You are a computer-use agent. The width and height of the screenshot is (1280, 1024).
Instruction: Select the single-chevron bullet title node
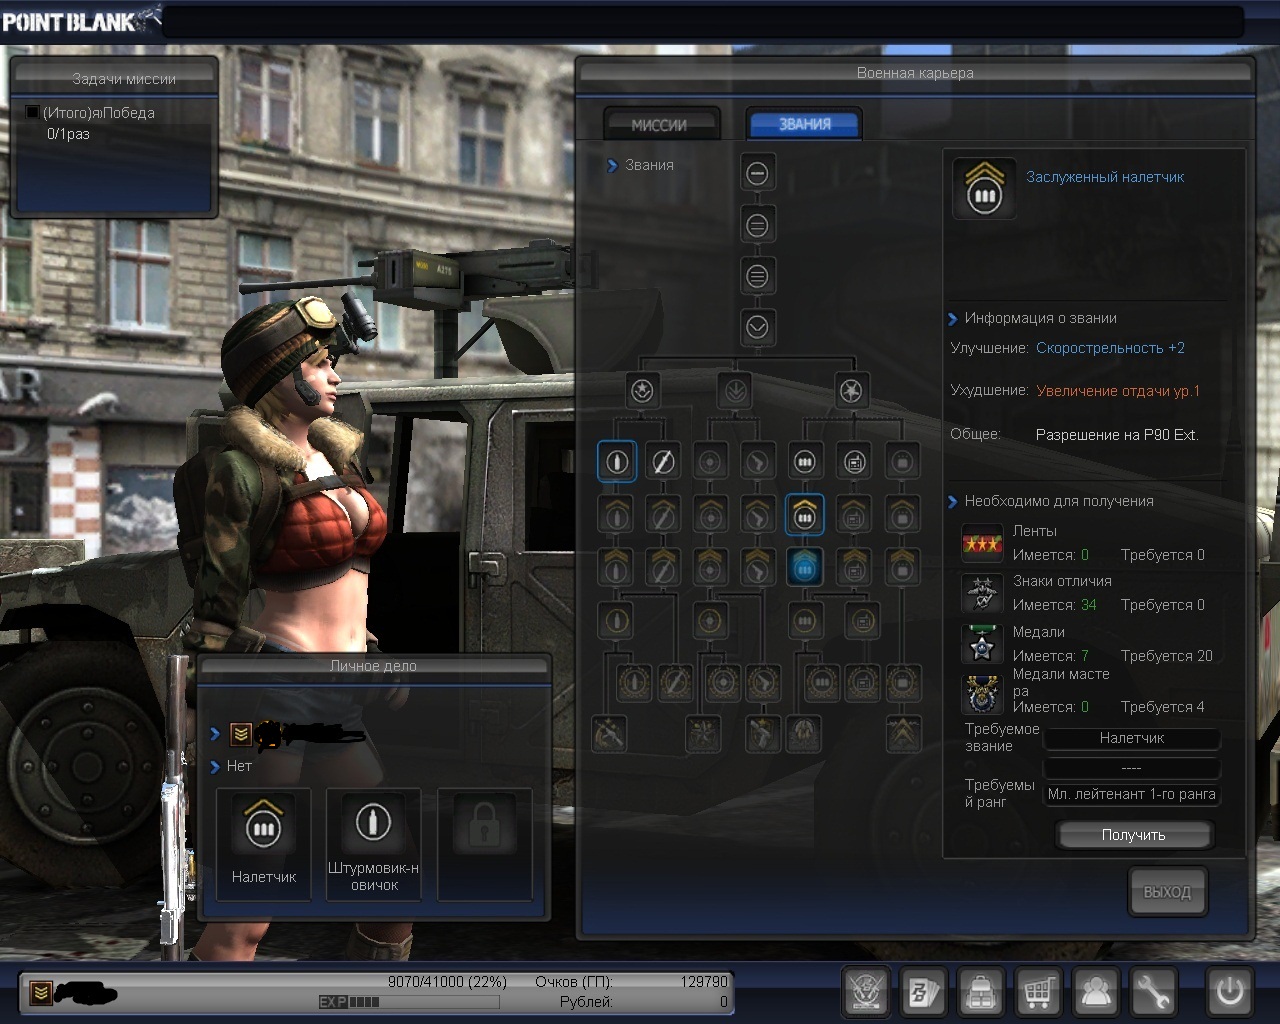[616, 514]
